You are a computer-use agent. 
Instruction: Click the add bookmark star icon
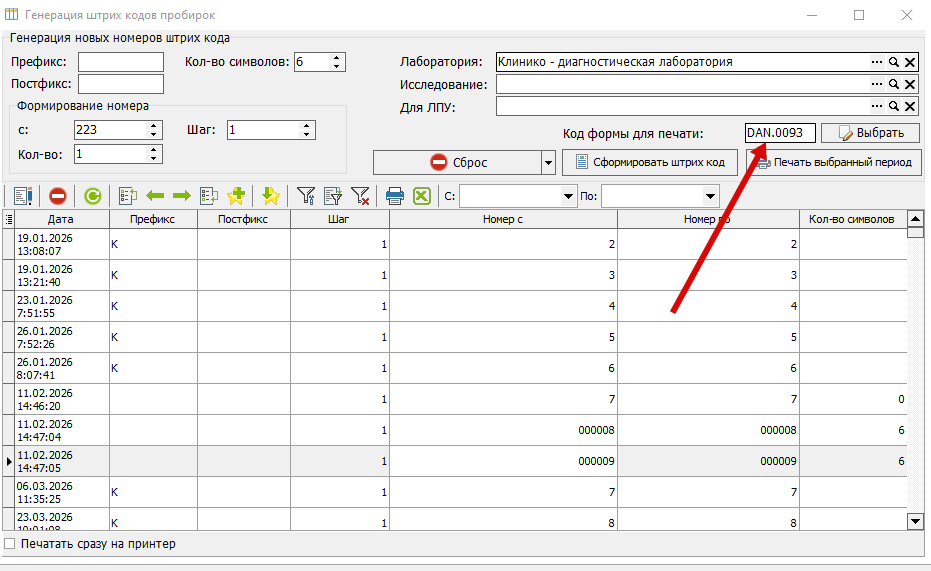pyautogui.click(x=236, y=195)
